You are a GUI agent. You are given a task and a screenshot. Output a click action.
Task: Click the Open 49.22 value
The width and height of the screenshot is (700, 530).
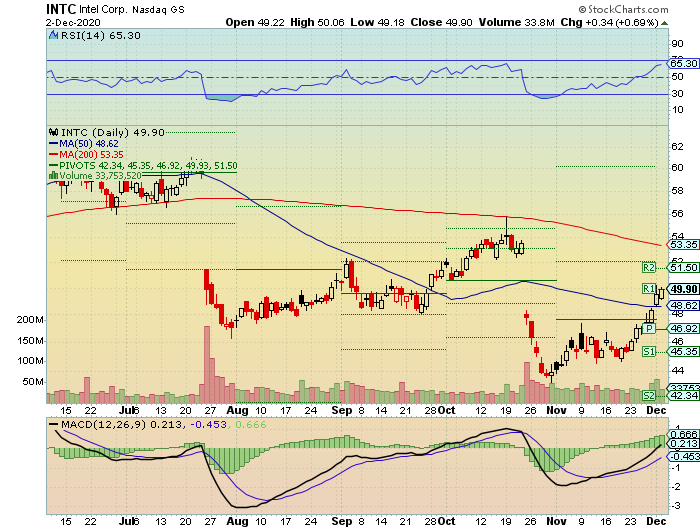click(x=254, y=22)
